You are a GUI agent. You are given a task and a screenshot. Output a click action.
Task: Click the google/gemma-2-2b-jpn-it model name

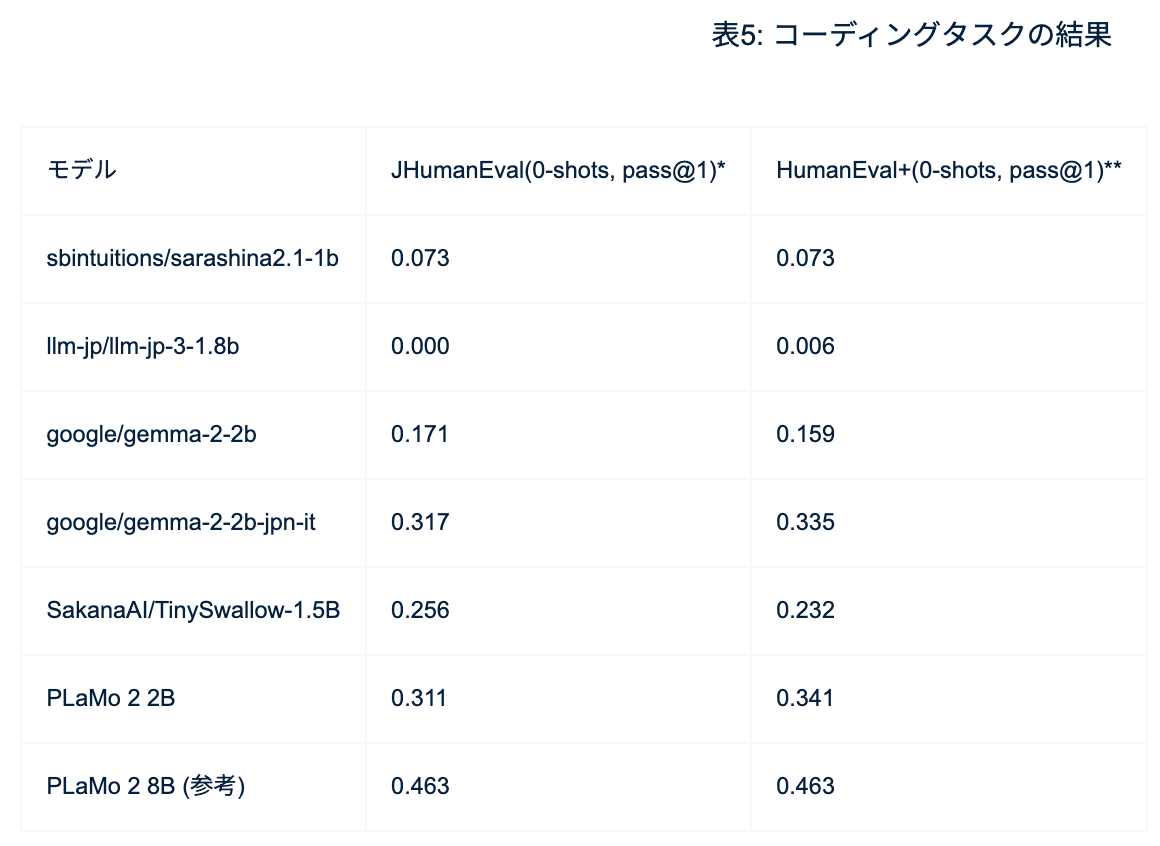pyautogui.click(x=181, y=522)
